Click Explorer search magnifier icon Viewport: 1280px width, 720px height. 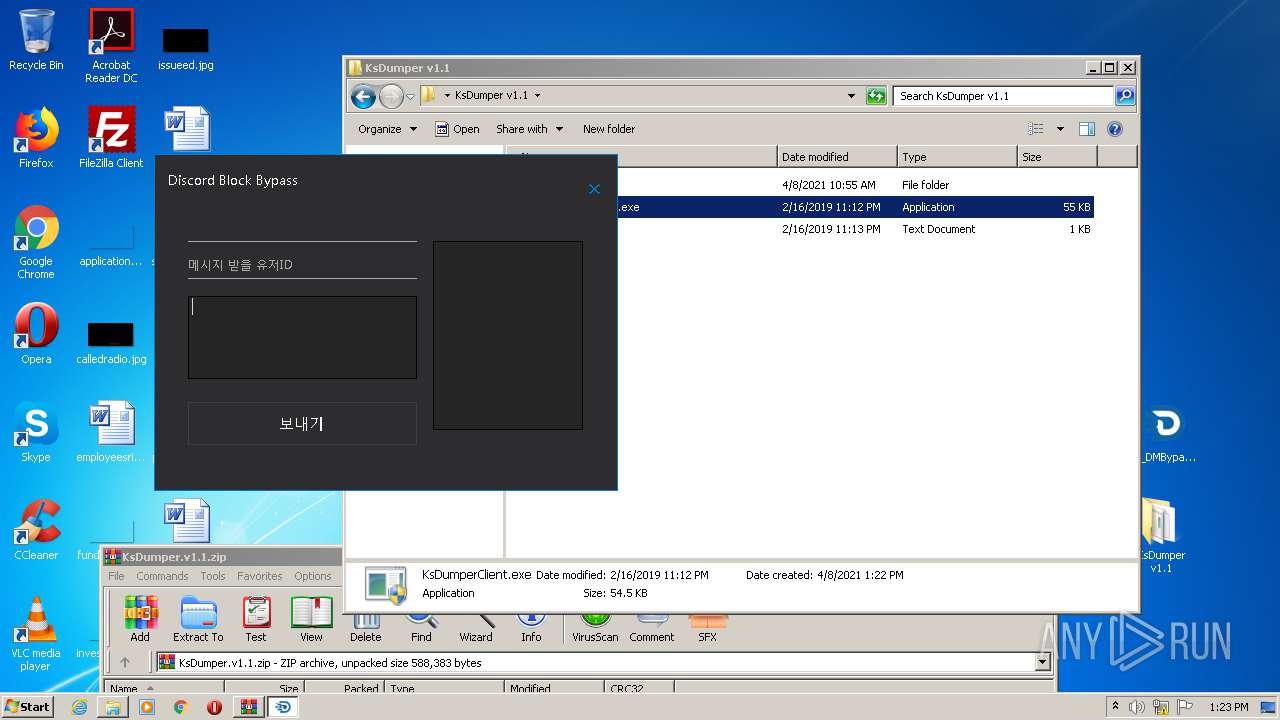point(1125,96)
